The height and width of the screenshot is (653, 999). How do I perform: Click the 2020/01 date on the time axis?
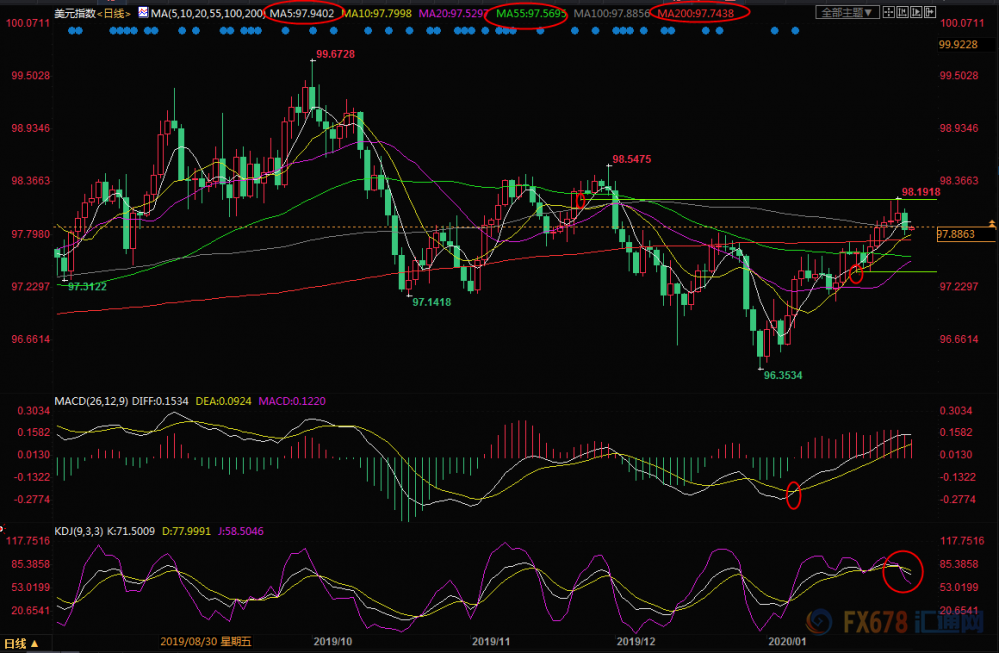787,642
